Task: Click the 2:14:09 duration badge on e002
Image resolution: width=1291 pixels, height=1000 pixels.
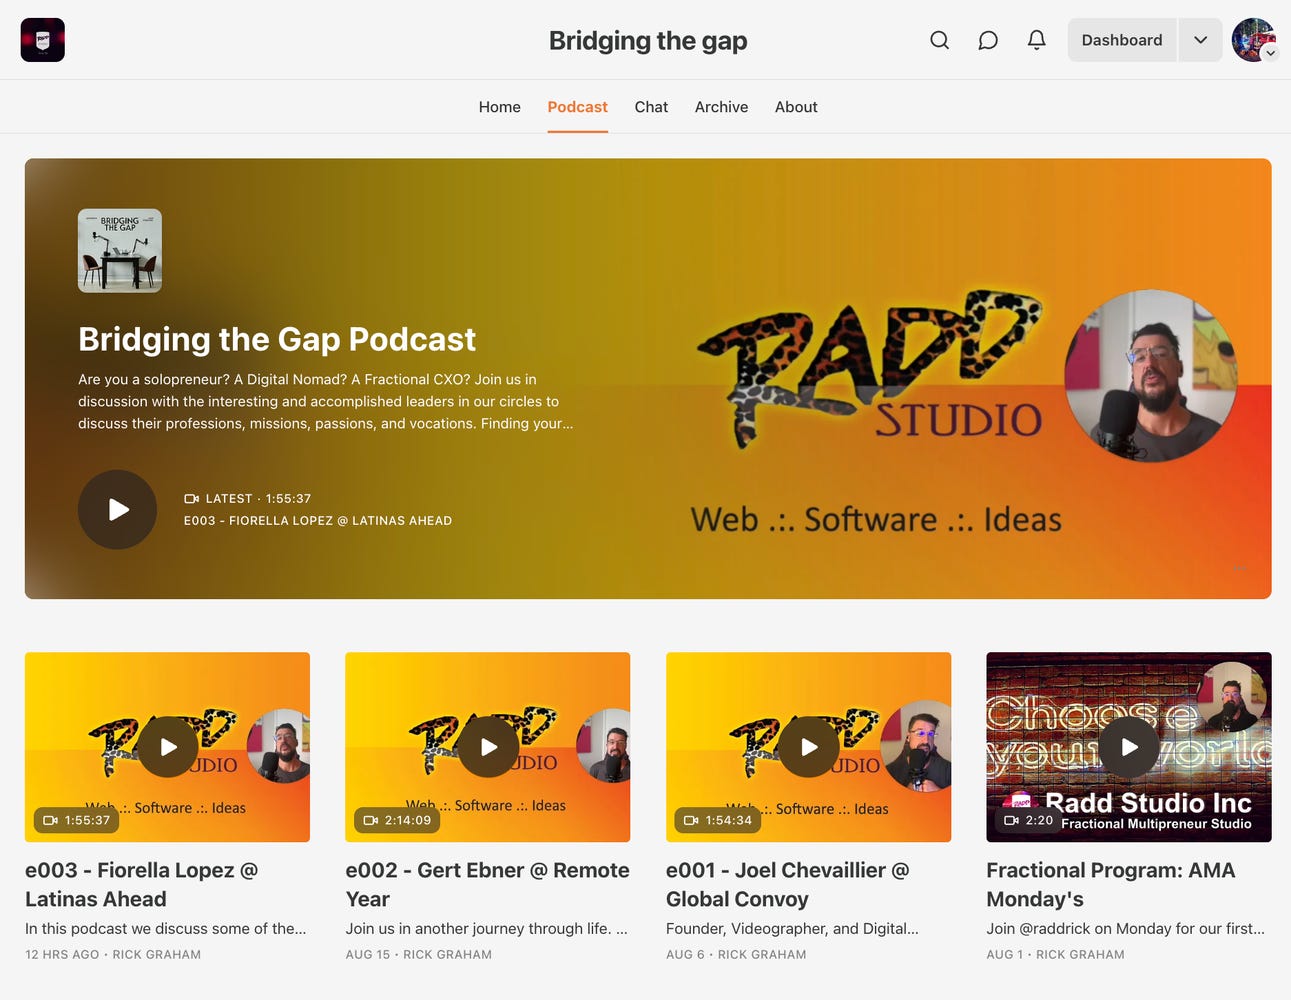Action: (397, 820)
